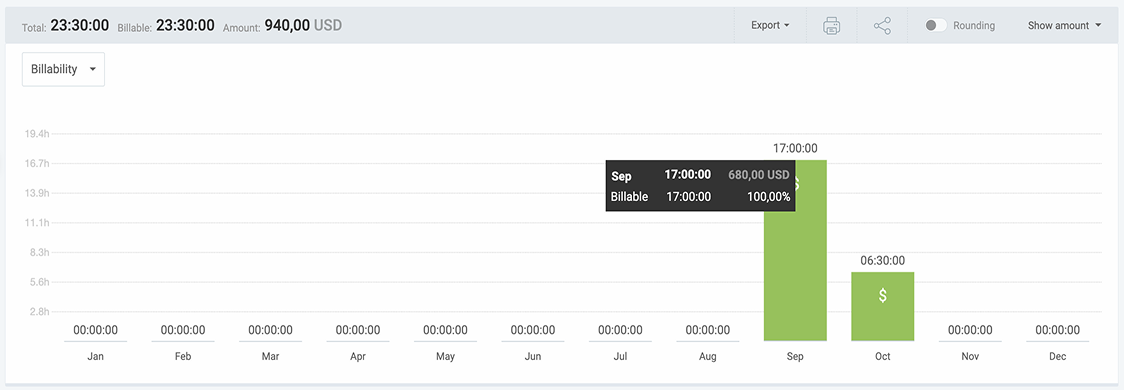Click the Aug month label
Screen dimensions: 1124x390
(x=708, y=356)
